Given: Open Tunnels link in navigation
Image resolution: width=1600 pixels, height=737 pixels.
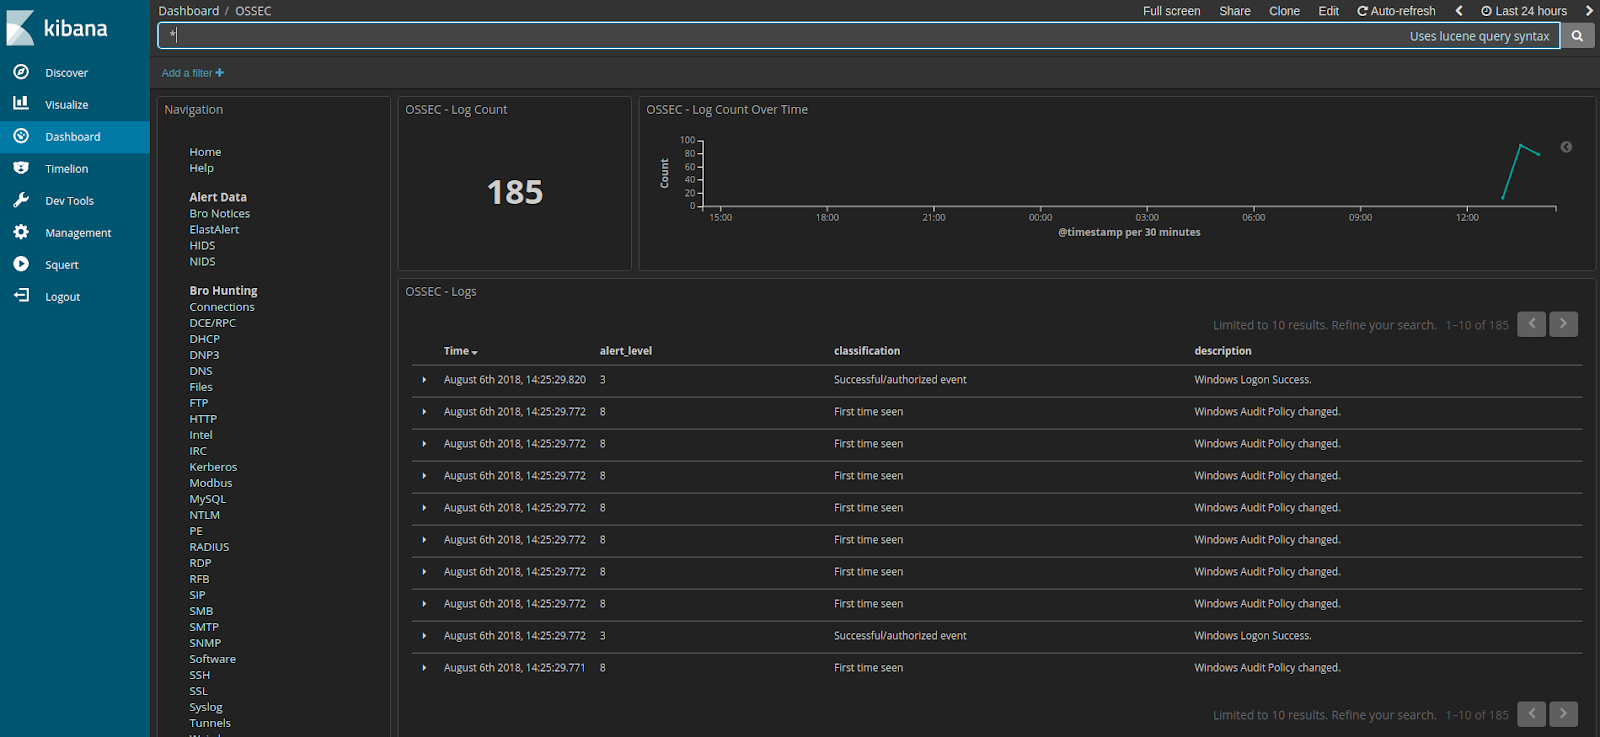Looking at the screenshot, I should pos(209,723).
